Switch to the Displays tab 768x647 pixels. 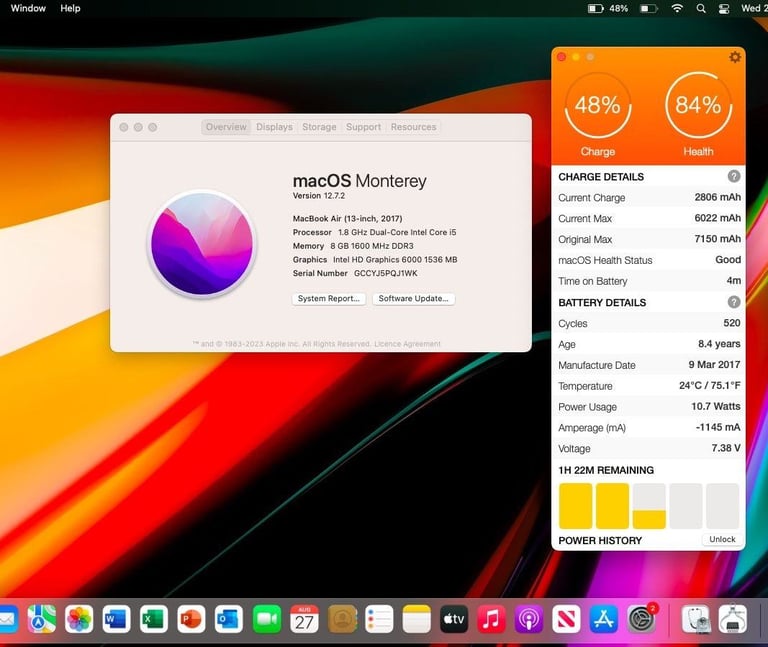pyautogui.click(x=274, y=127)
